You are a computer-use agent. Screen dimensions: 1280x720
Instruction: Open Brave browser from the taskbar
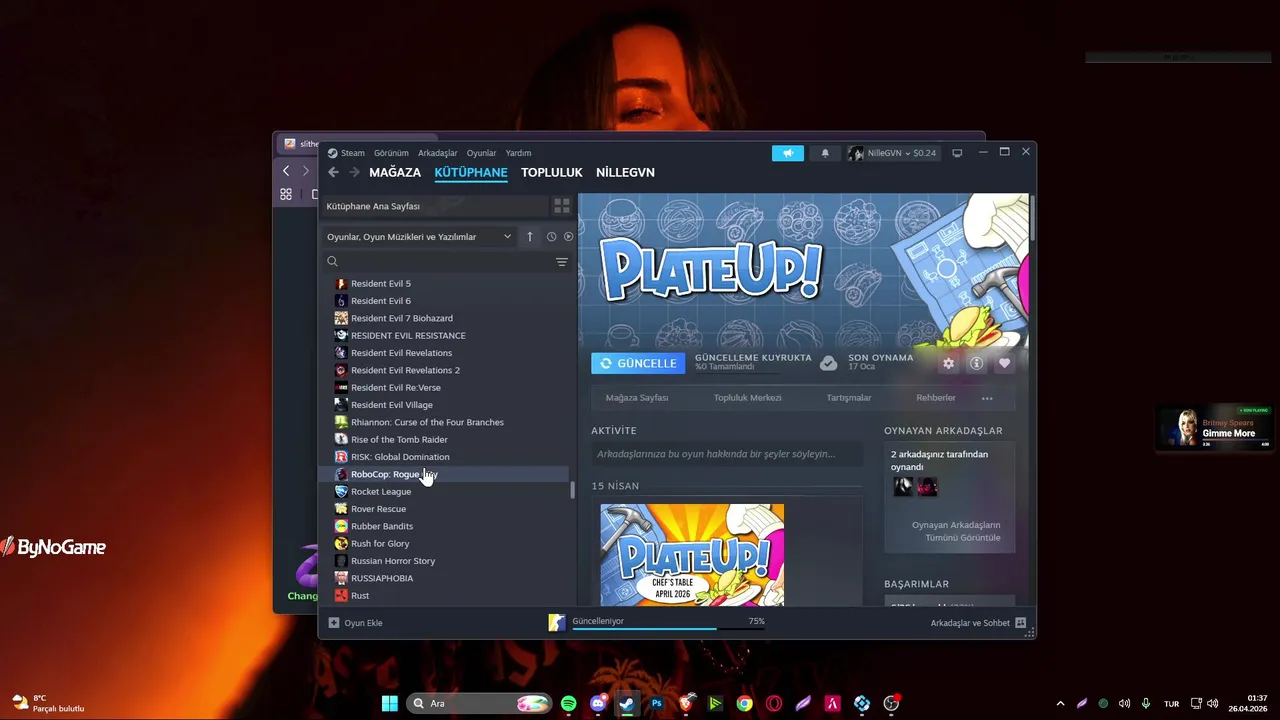point(686,703)
